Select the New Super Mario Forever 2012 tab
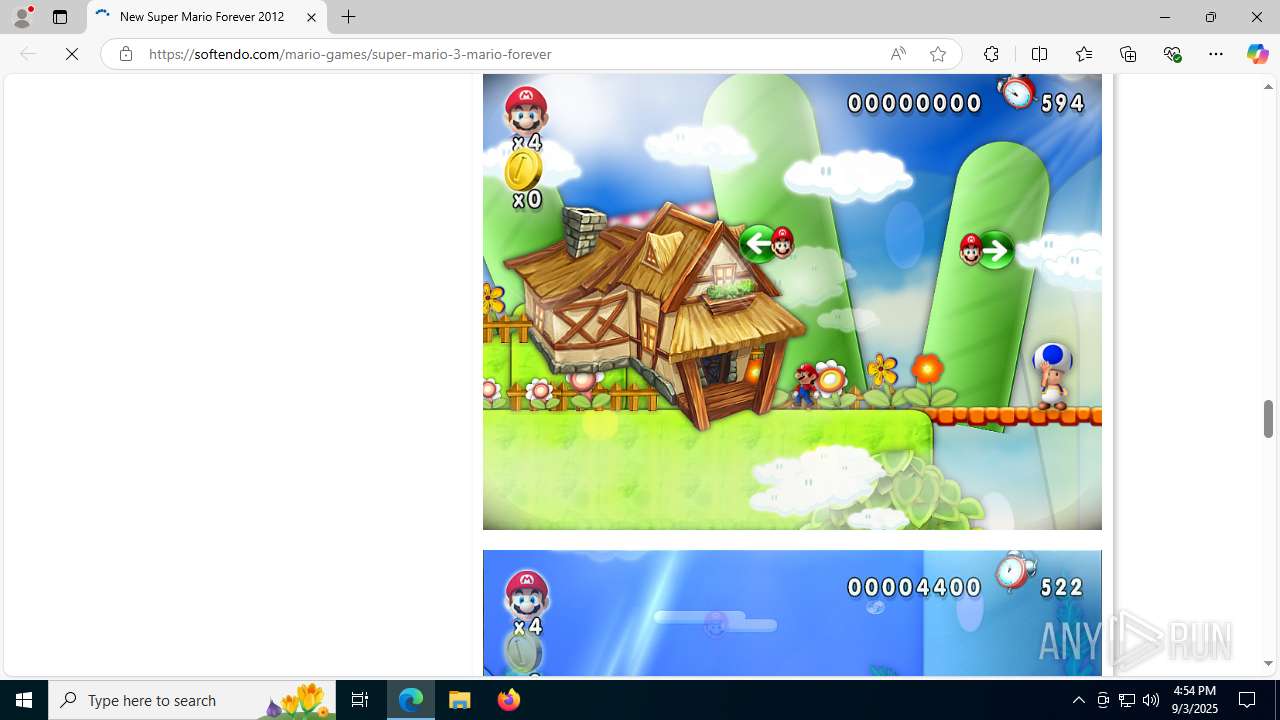This screenshot has height=720, width=1280. point(207,17)
